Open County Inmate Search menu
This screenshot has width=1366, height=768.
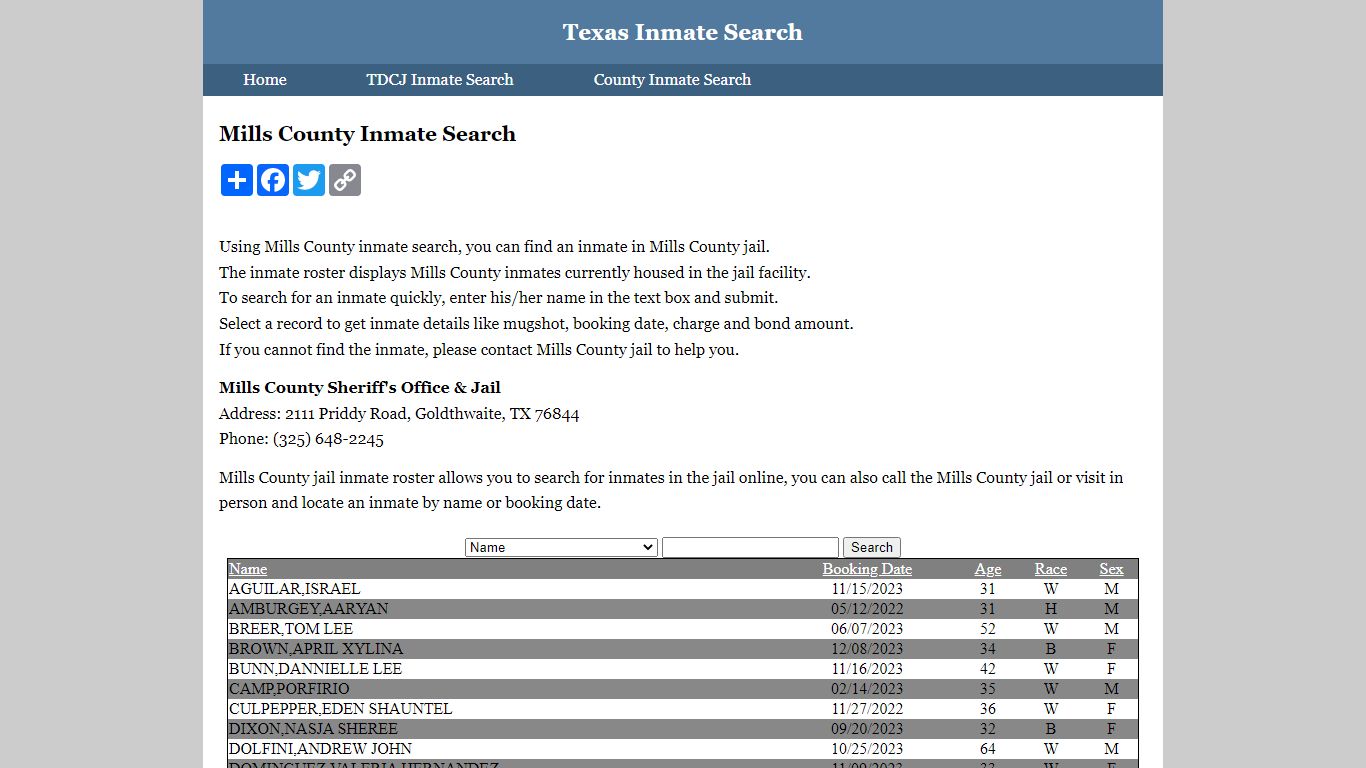pyautogui.click(x=672, y=80)
